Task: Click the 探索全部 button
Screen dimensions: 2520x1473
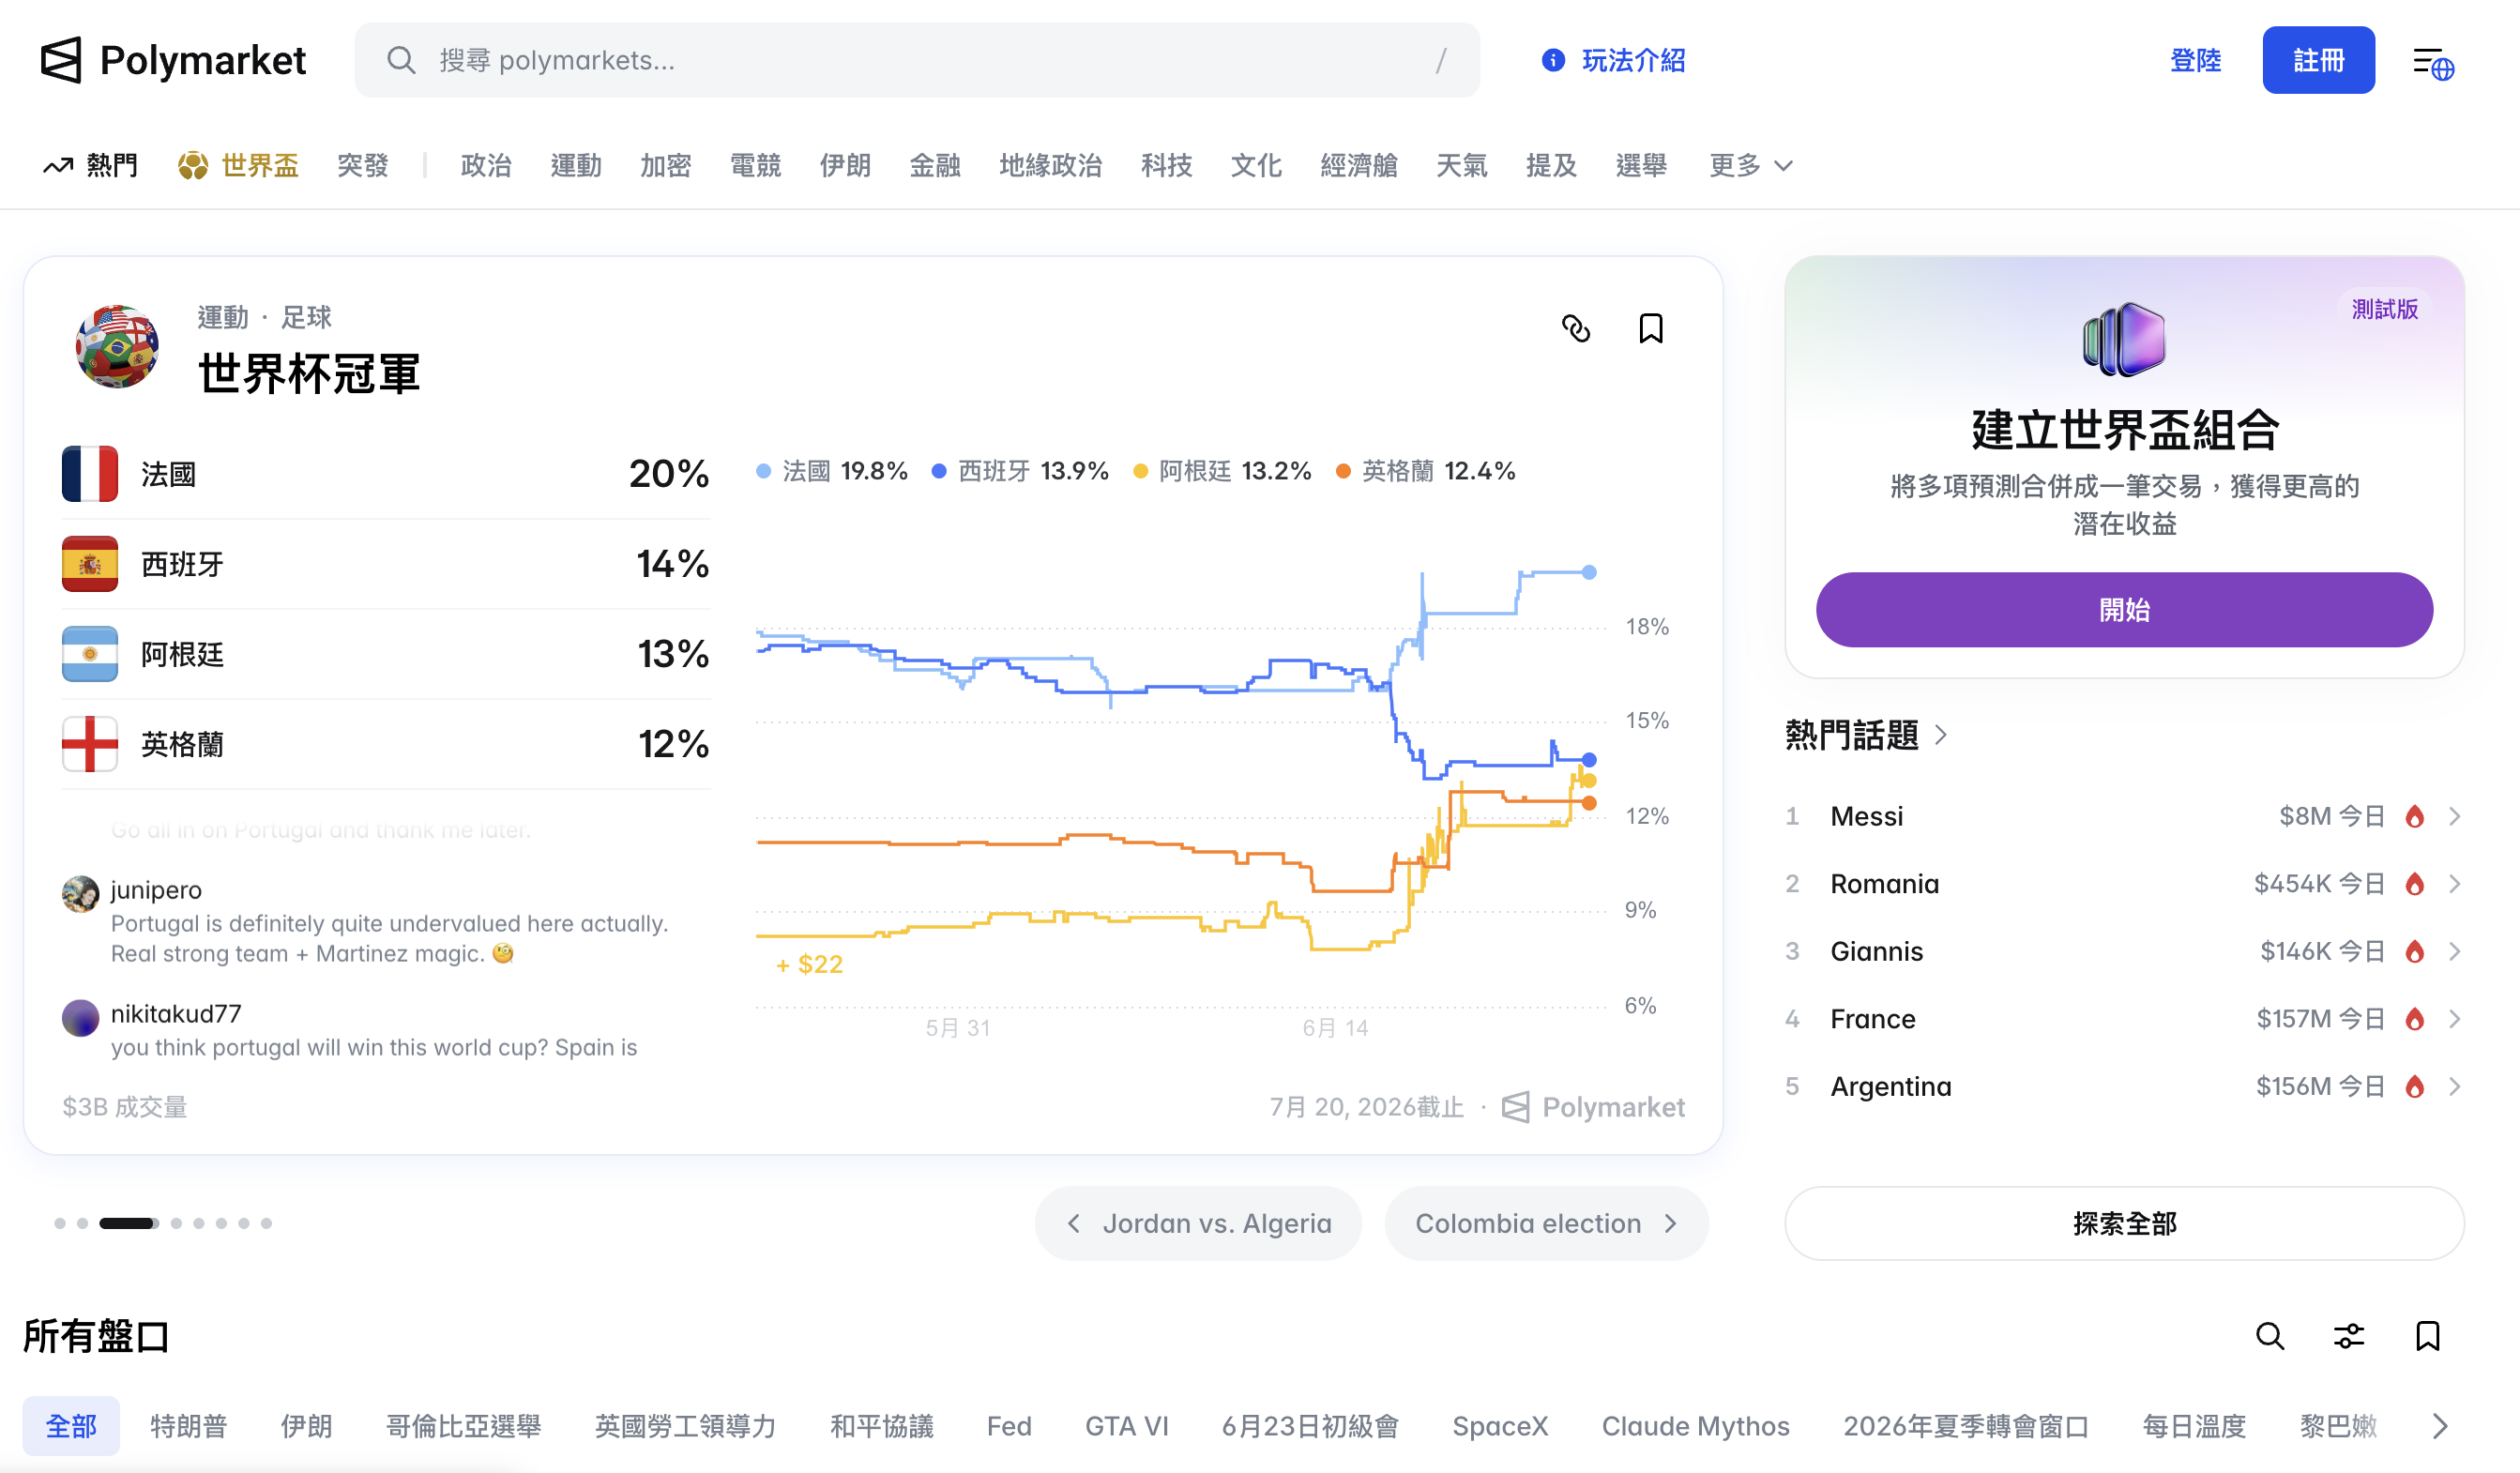Action: point(2124,1223)
